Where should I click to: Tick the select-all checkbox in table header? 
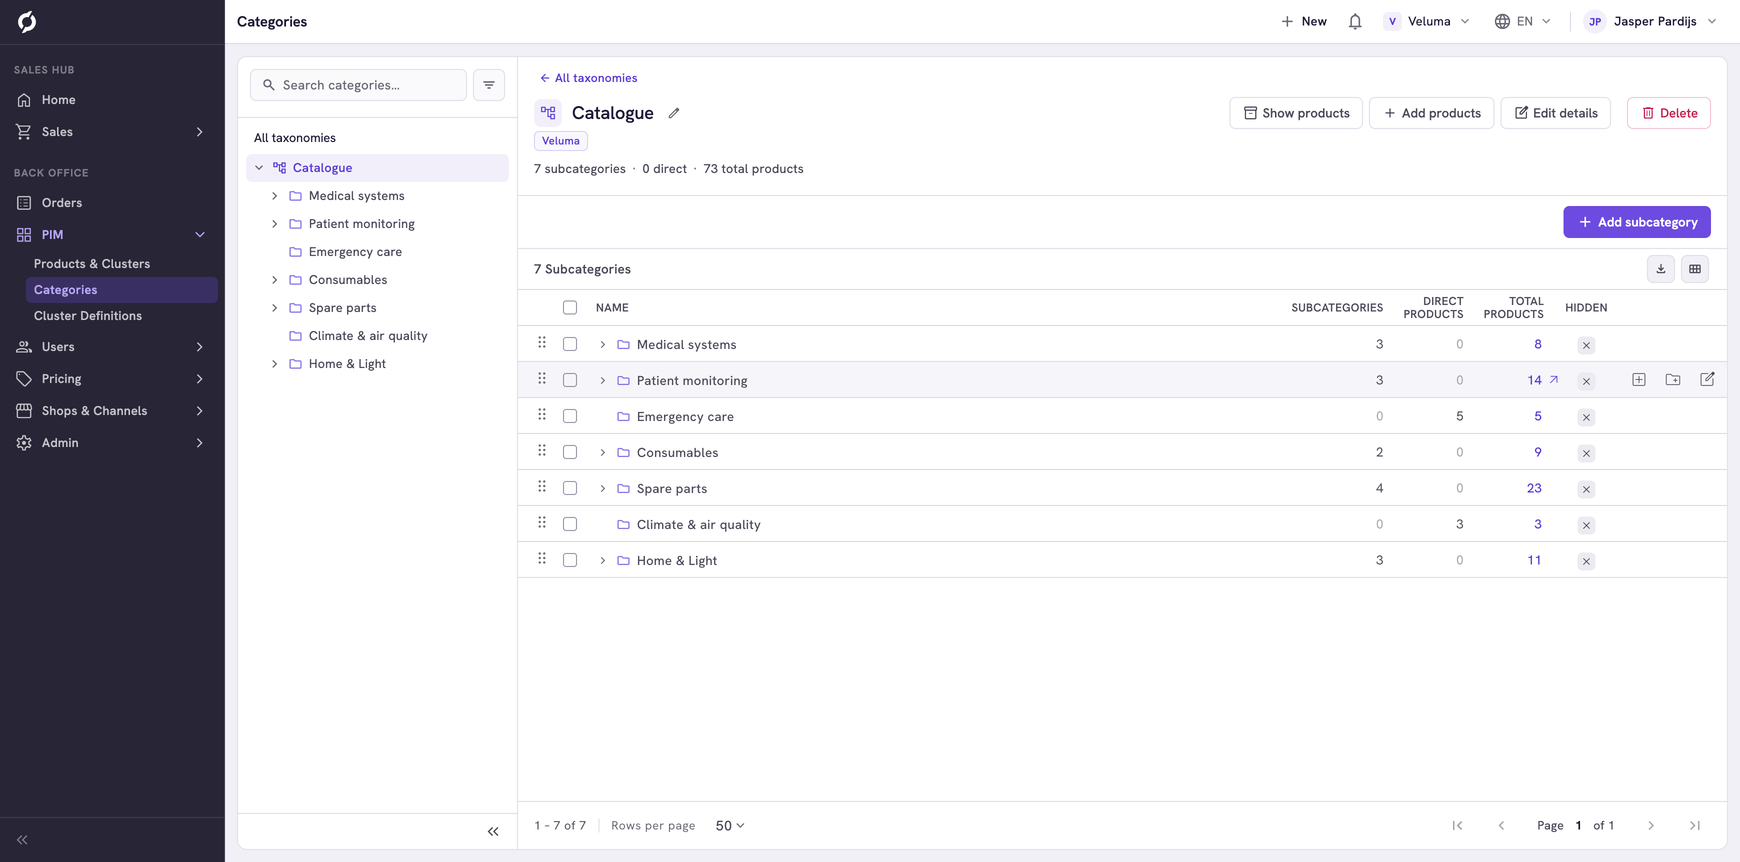[570, 307]
